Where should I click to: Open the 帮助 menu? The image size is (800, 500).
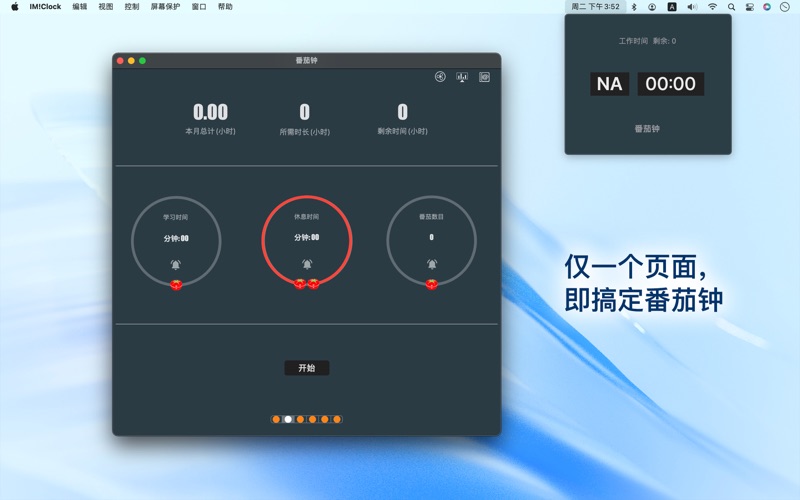[x=225, y=7]
